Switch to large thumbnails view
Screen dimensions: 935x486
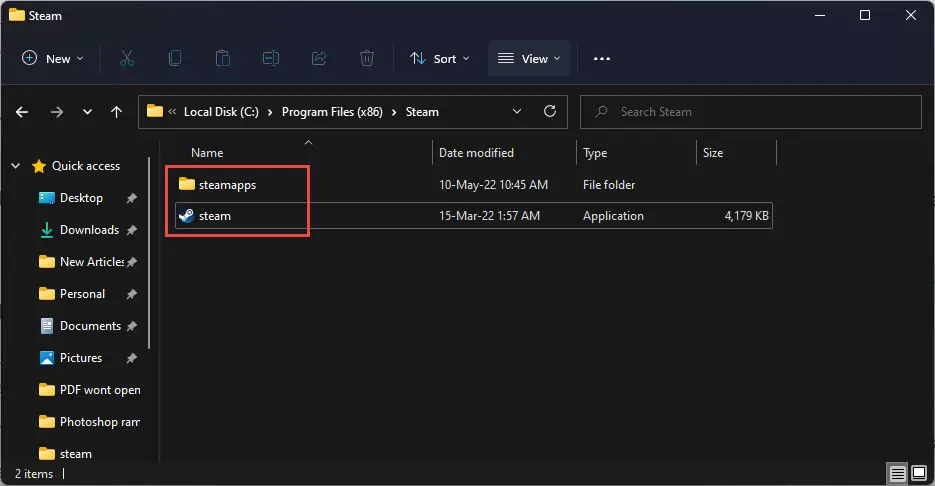(x=919, y=474)
